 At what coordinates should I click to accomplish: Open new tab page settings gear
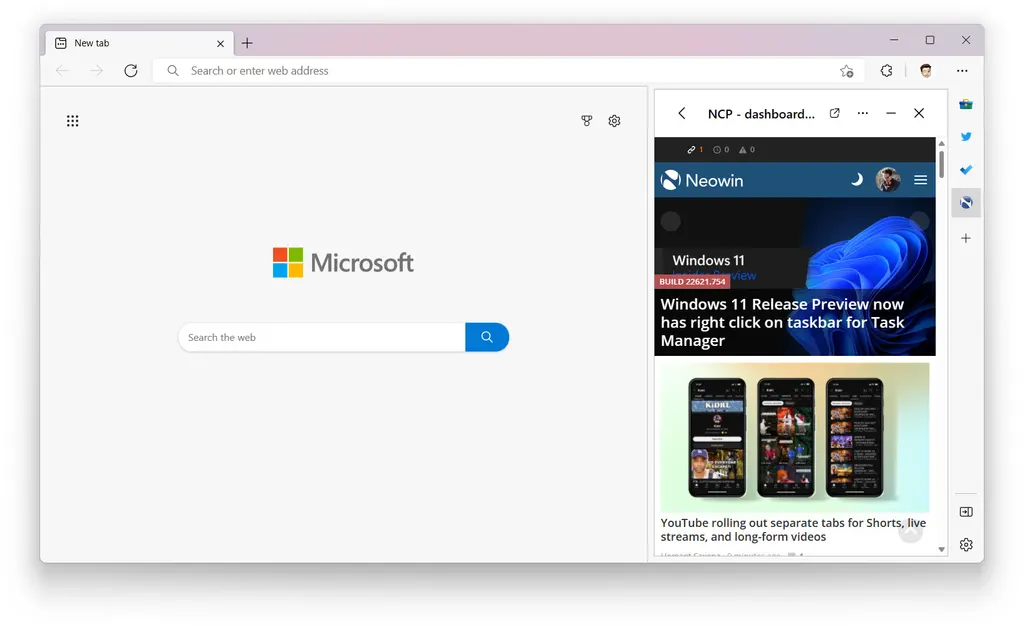[614, 121]
